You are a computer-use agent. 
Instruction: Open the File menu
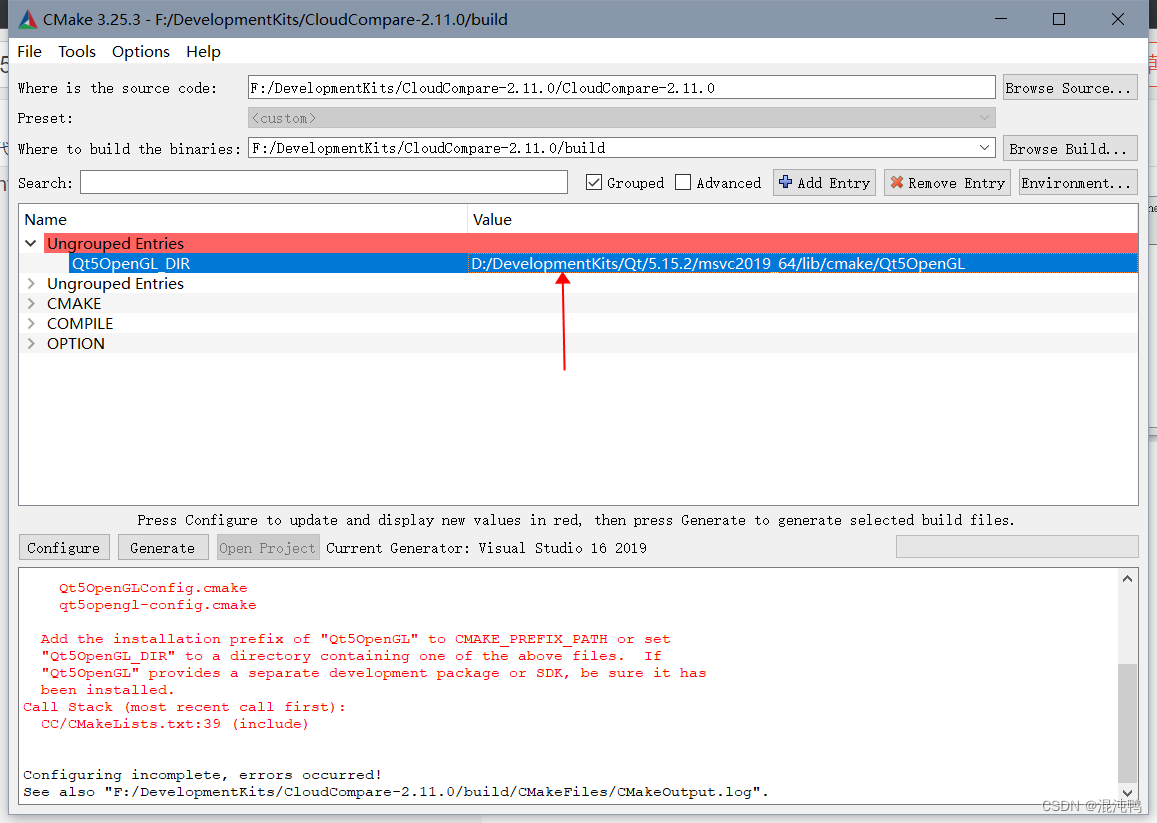pos(30,52)
